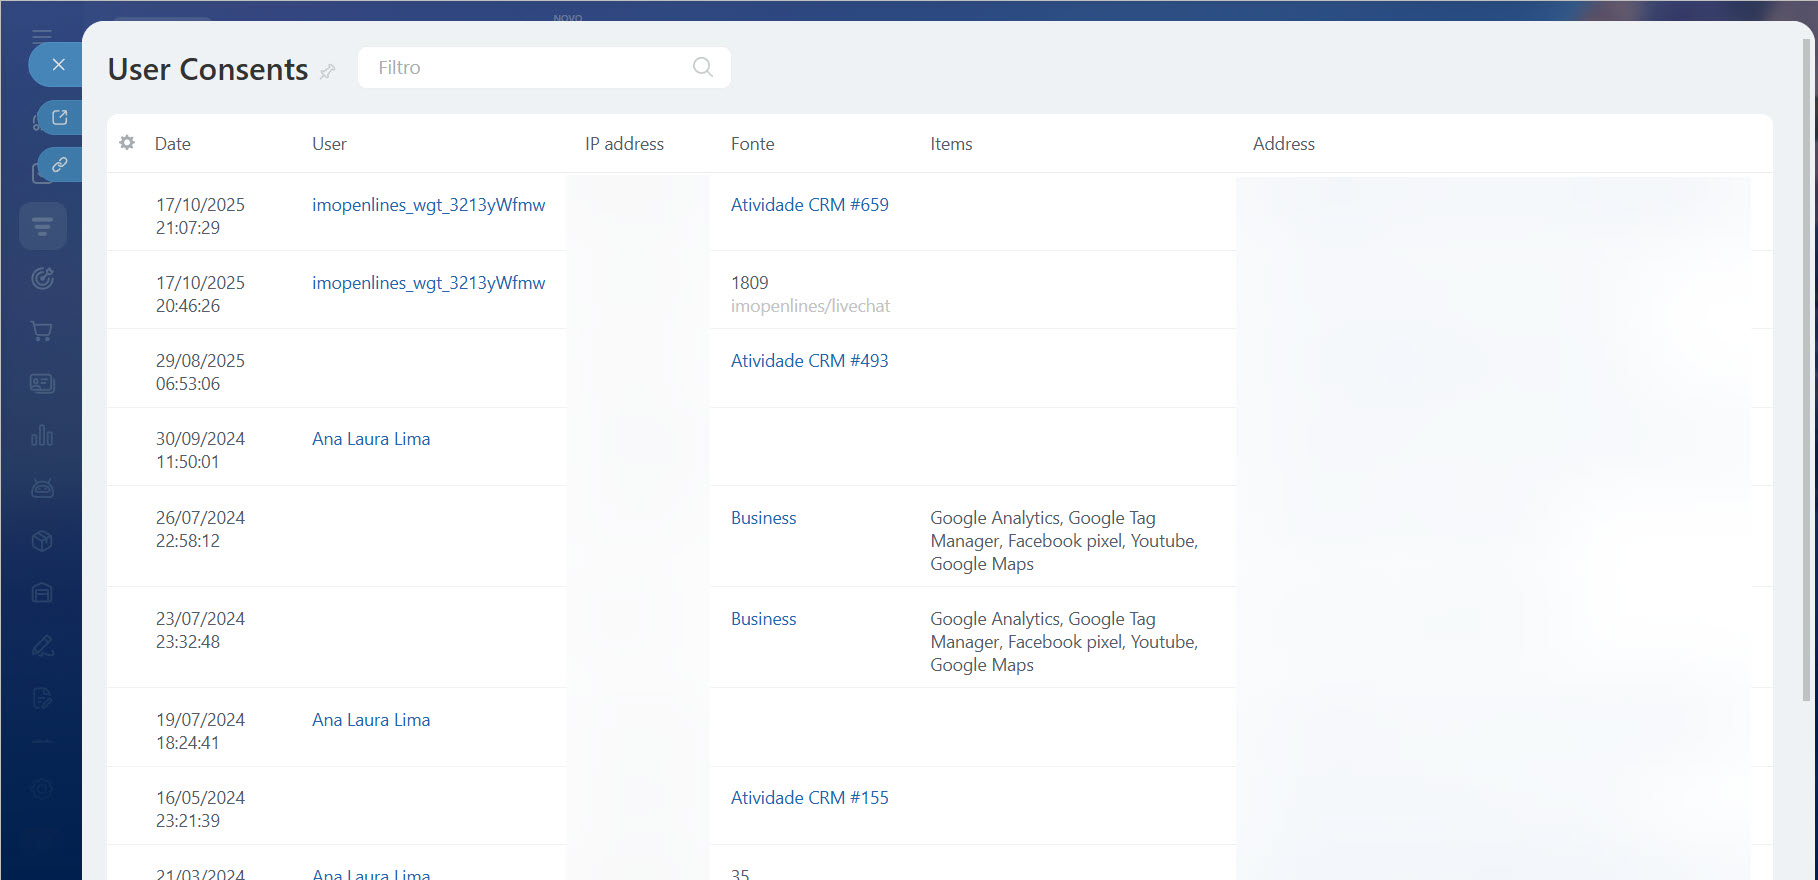Open the robot automation sidebar icon
The width and height of the screenshot is (1818, 880).
point(42,488)
